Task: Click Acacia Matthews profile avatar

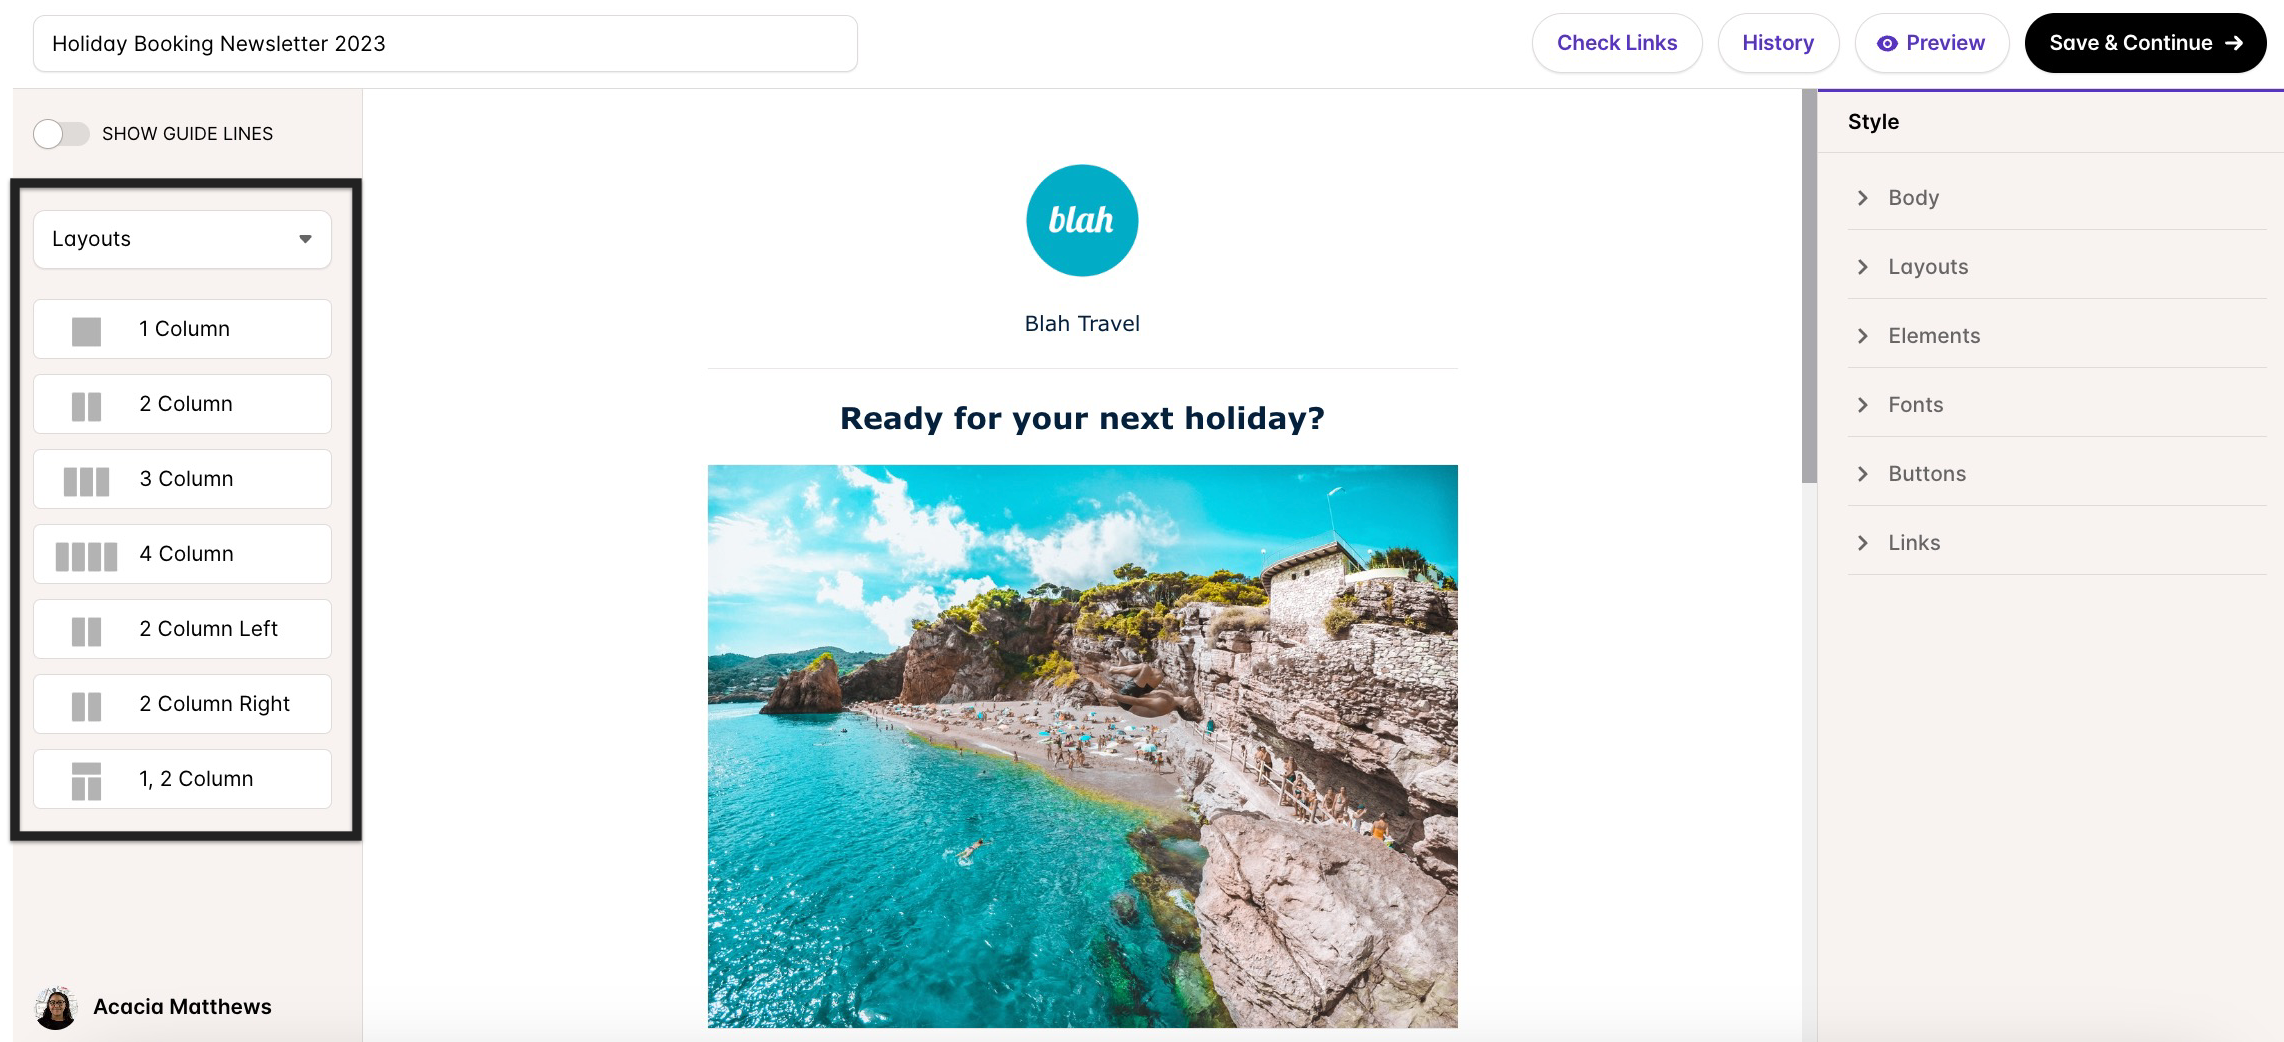Action: click(x=56, y=1007)
